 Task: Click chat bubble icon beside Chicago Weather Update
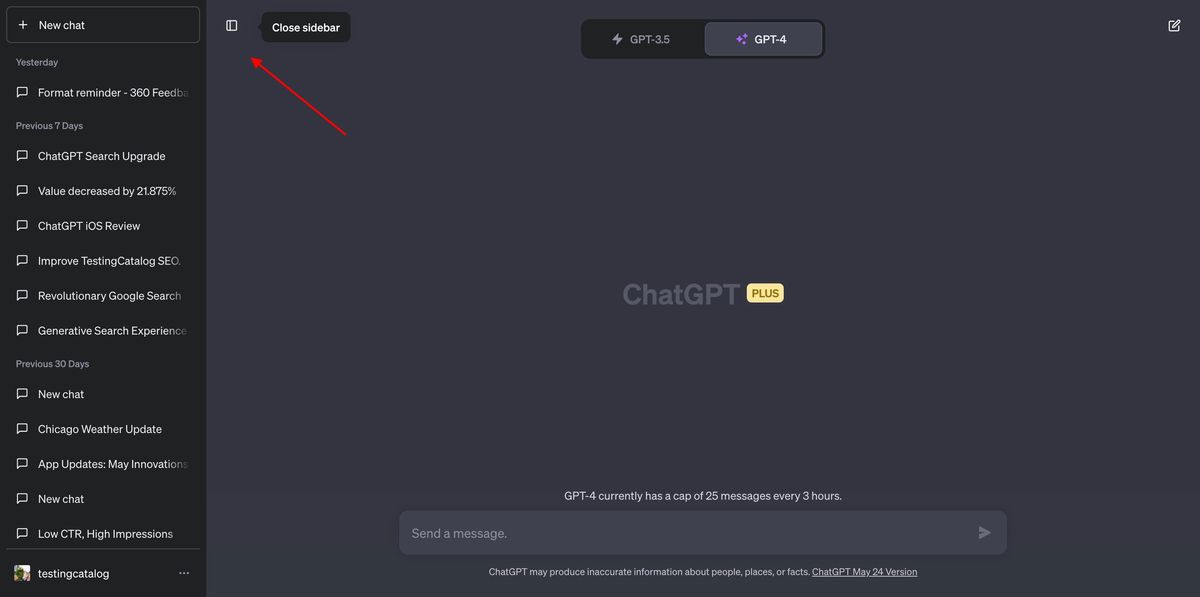(x=22, y=429)
